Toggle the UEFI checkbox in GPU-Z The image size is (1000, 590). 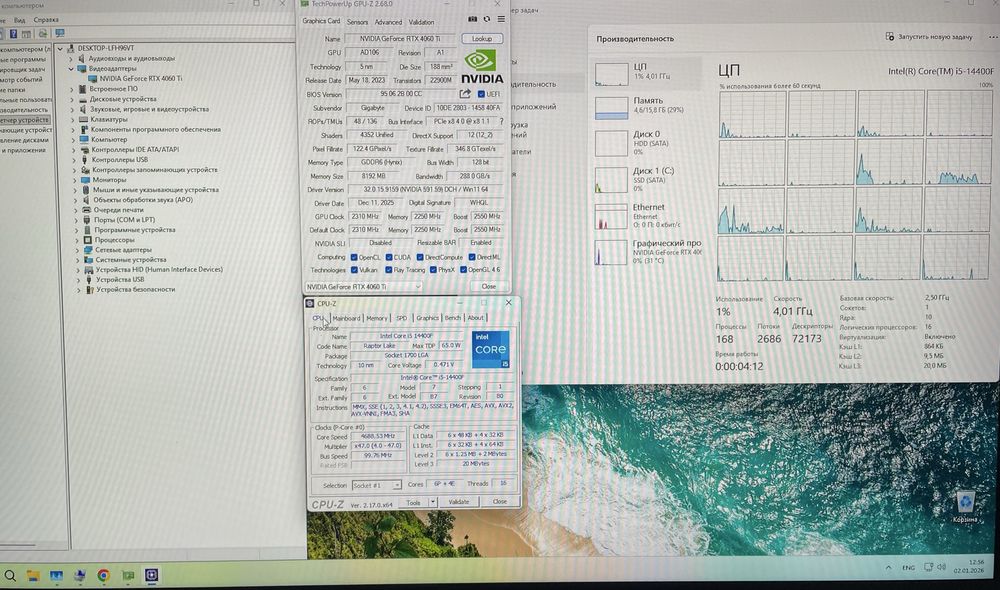(482, 94)
